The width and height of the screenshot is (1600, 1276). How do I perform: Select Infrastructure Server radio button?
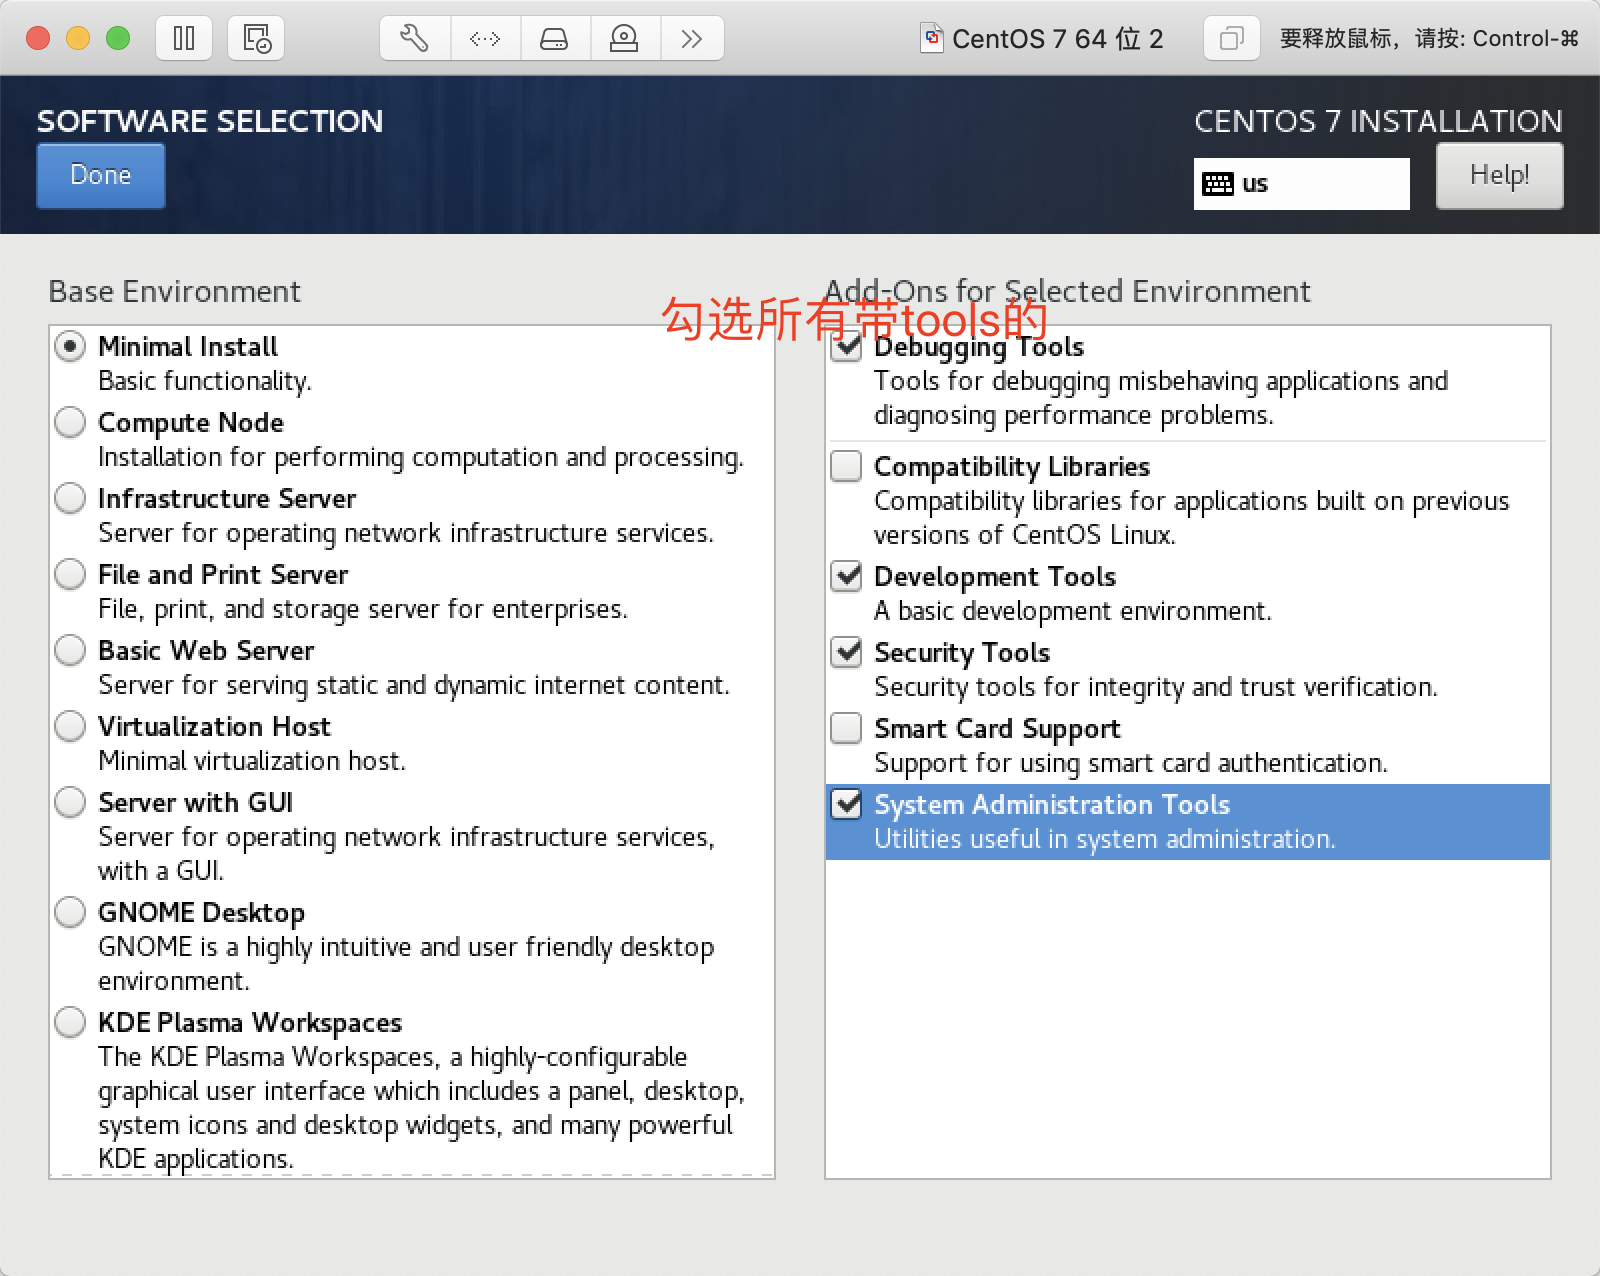(70, 498)
